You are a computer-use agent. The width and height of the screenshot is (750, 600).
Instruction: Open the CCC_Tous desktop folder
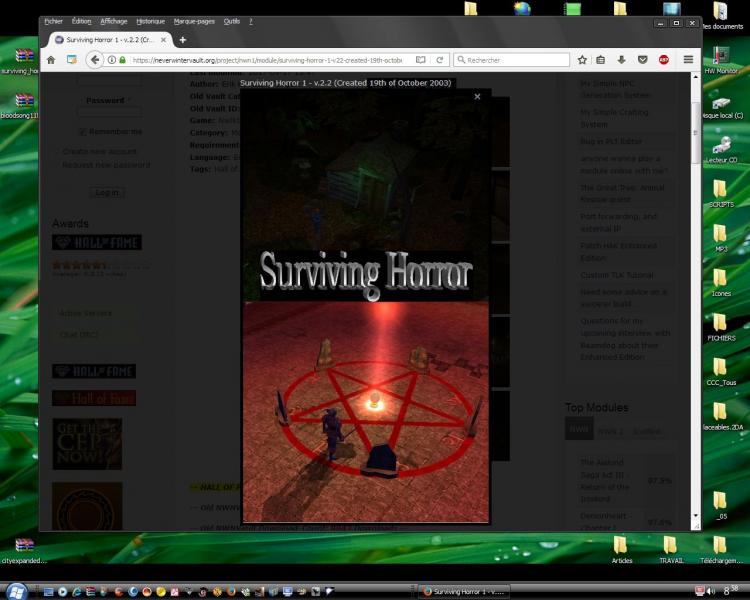[721, 372]
